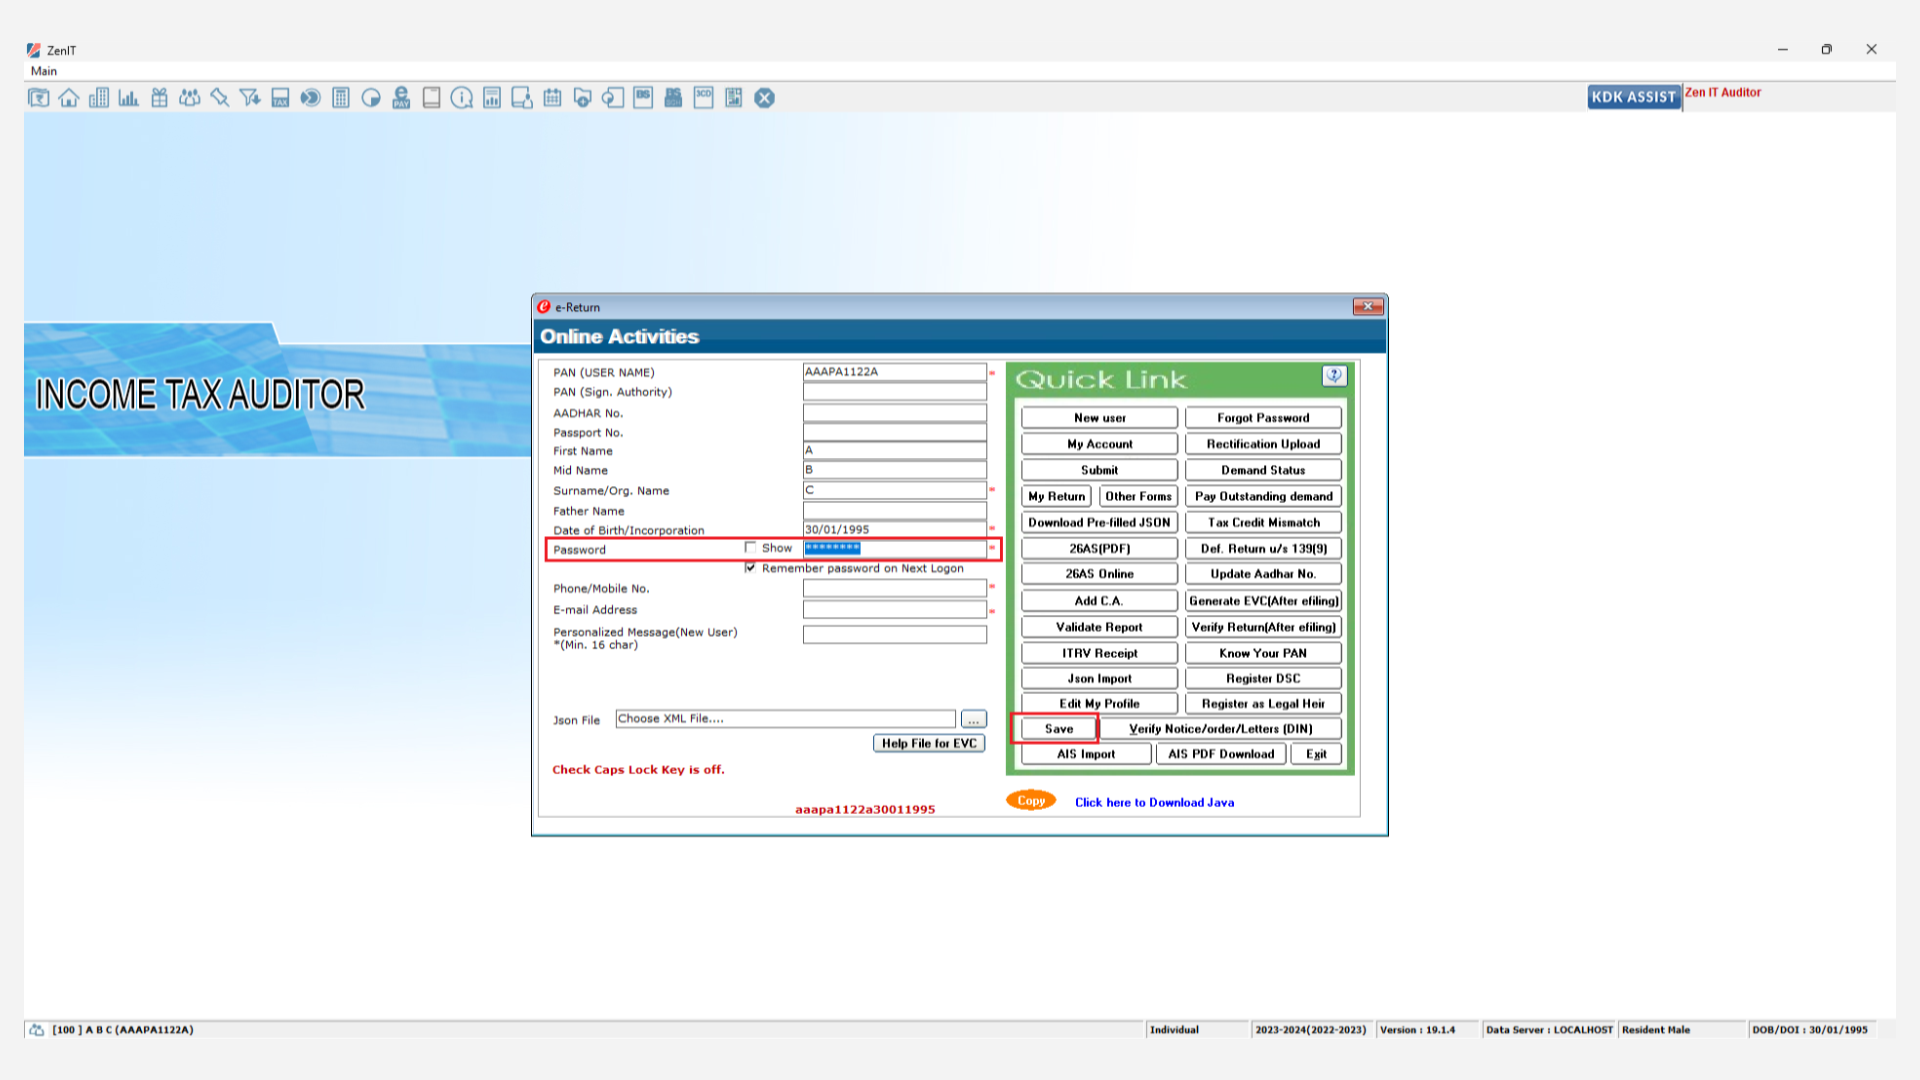Click the chart document toolbar icon
The width and height of the screenshot is (1920, 1080).
point(734,98)
